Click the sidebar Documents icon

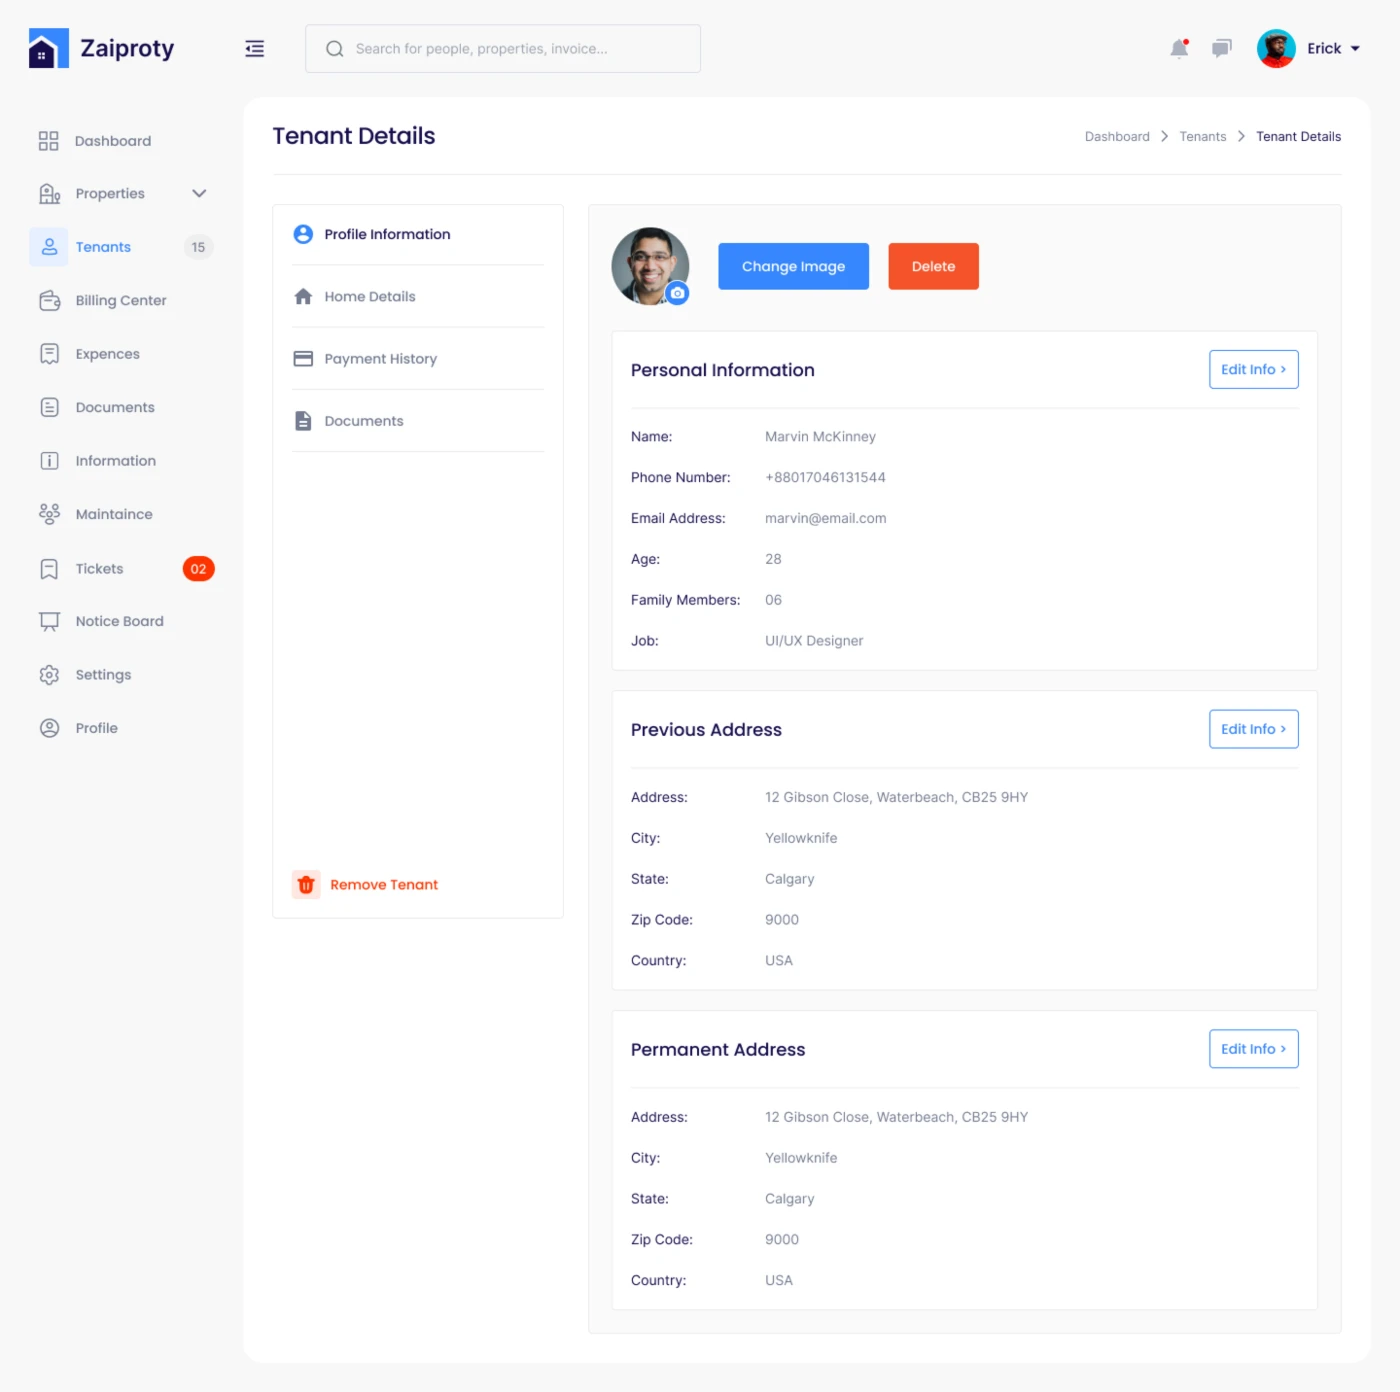point(49,407)
